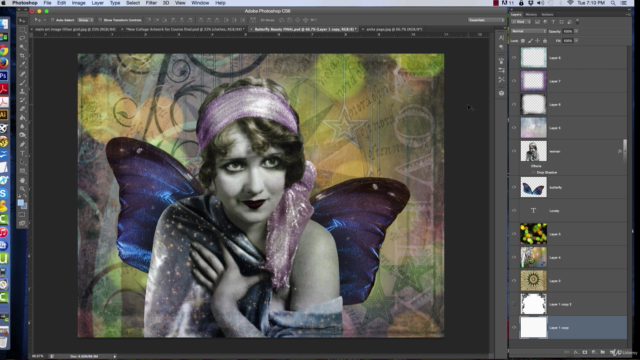Open the Filter menu
The width and height of the screenshot is (640, 360).
coord(151,3)
